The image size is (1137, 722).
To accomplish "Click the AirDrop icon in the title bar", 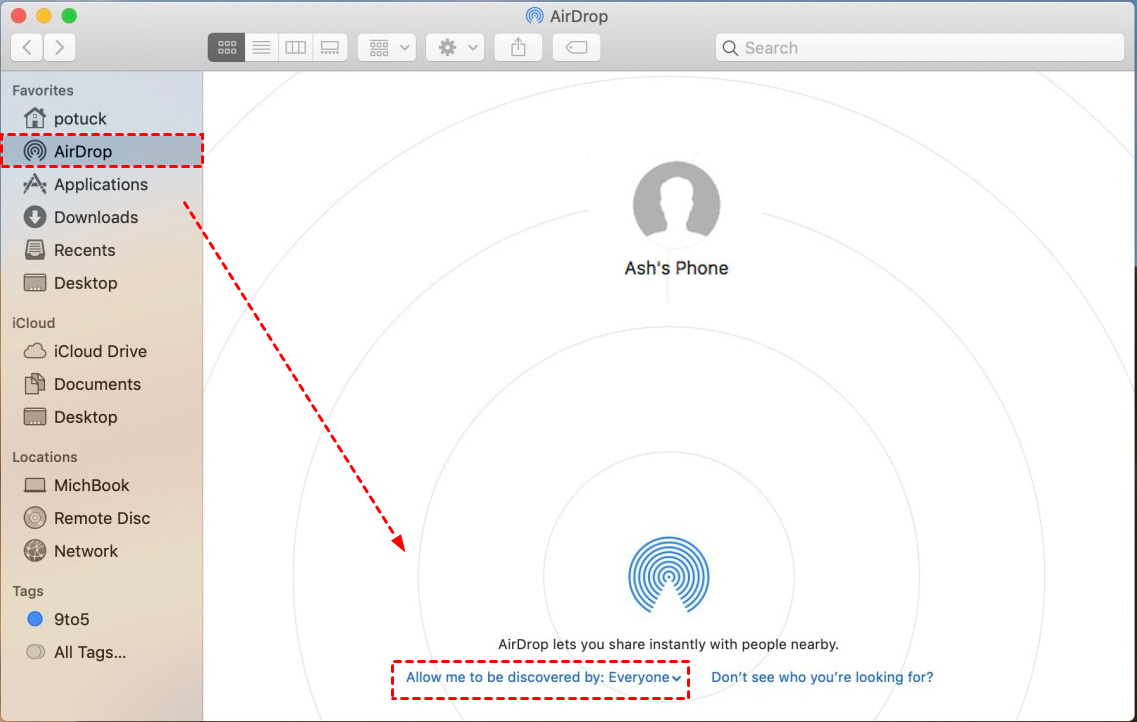I will point(534,16).
